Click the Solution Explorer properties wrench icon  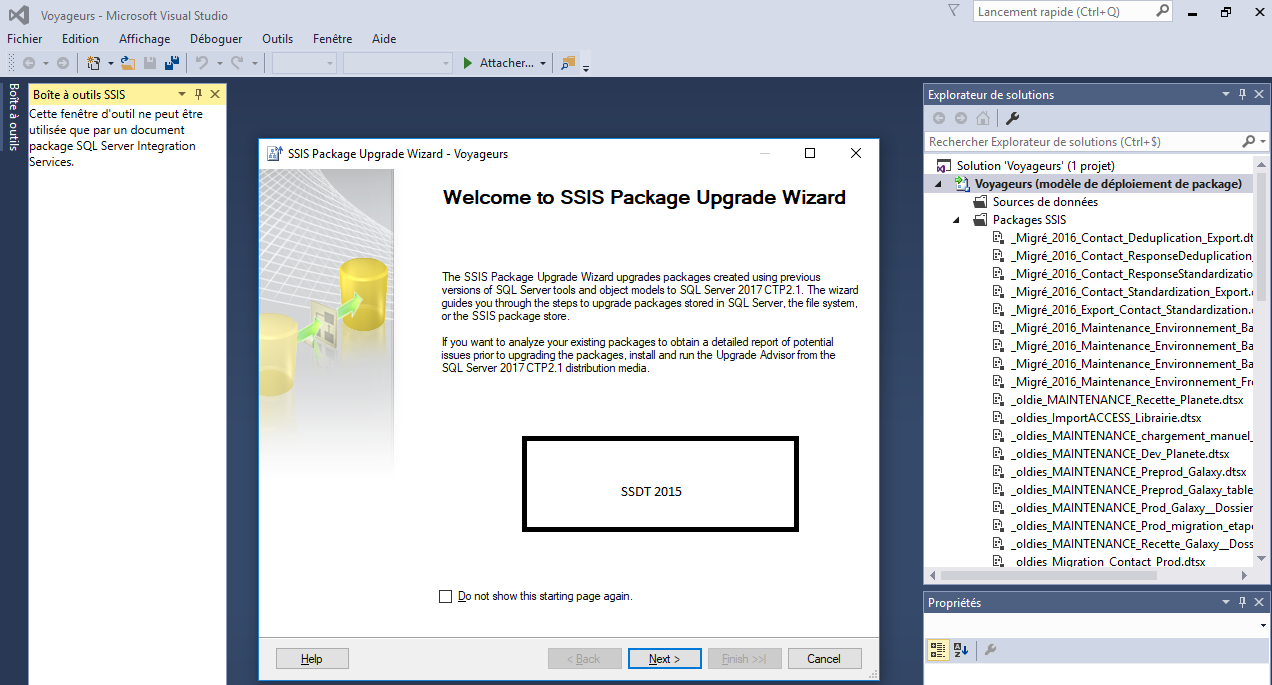(1012, 118)
